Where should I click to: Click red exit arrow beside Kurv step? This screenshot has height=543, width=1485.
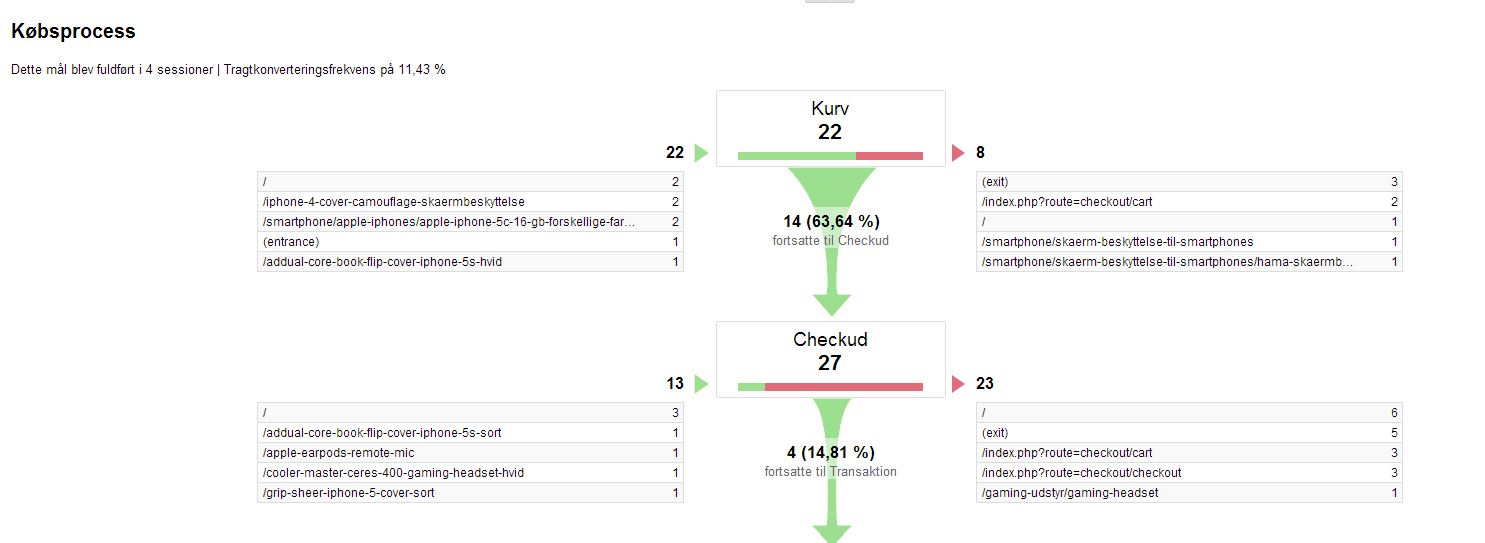tap(958, 153)
